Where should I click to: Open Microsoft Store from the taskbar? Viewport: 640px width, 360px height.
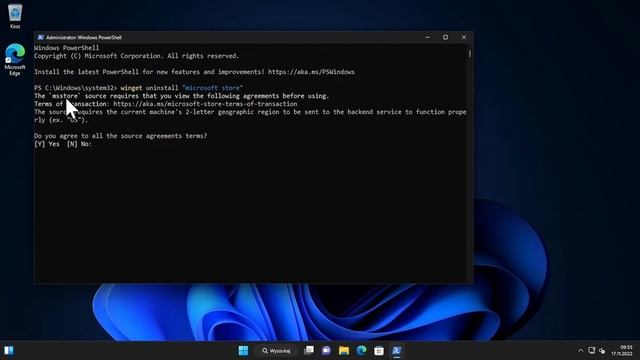click(379, 351)
